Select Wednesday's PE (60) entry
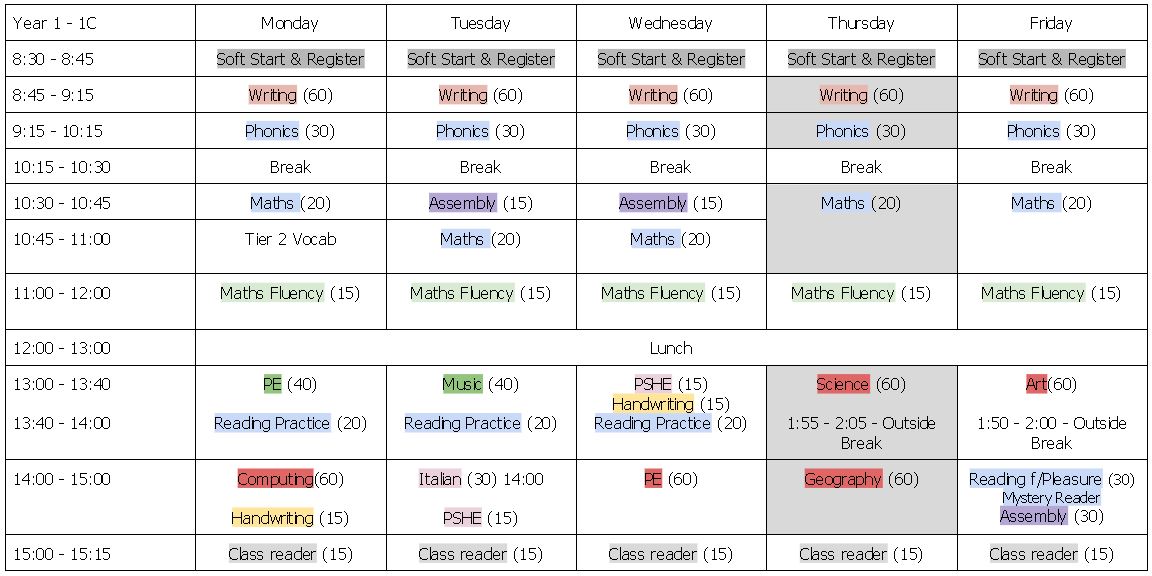Viewport: 1152px width, 576px height. click(670, 479)
